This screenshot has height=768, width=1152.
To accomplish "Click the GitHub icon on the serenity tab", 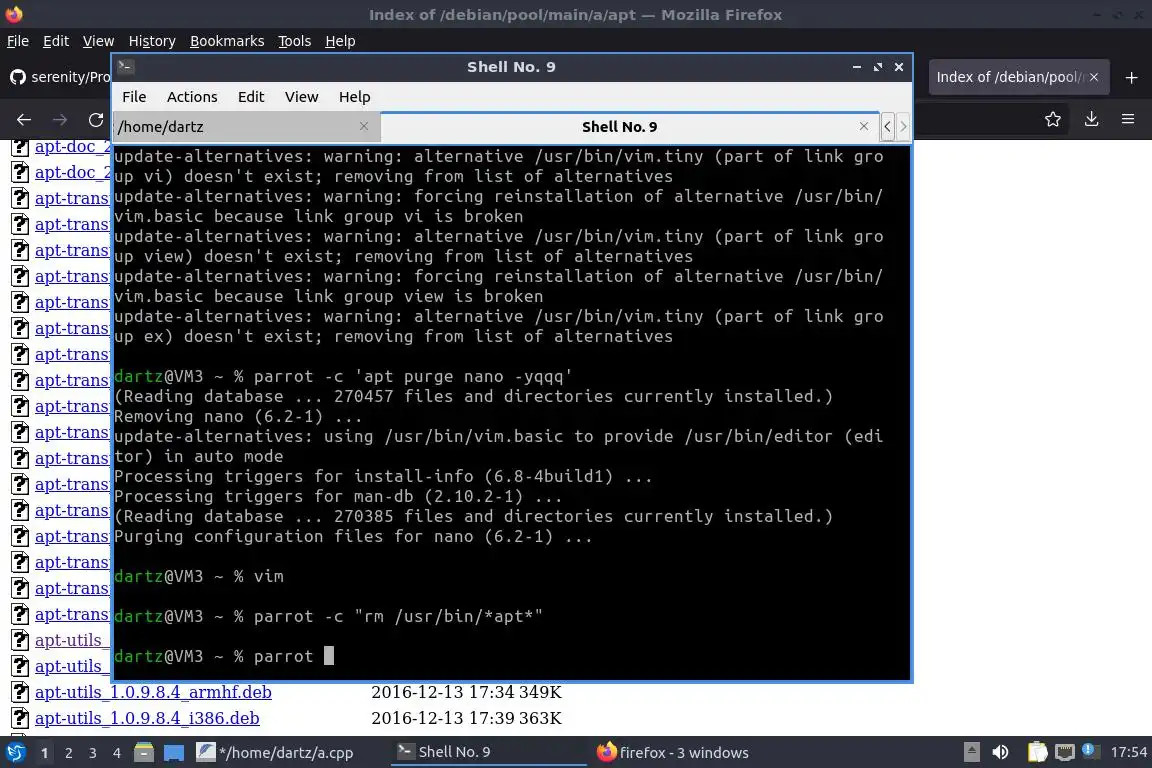I will [18, 77].
